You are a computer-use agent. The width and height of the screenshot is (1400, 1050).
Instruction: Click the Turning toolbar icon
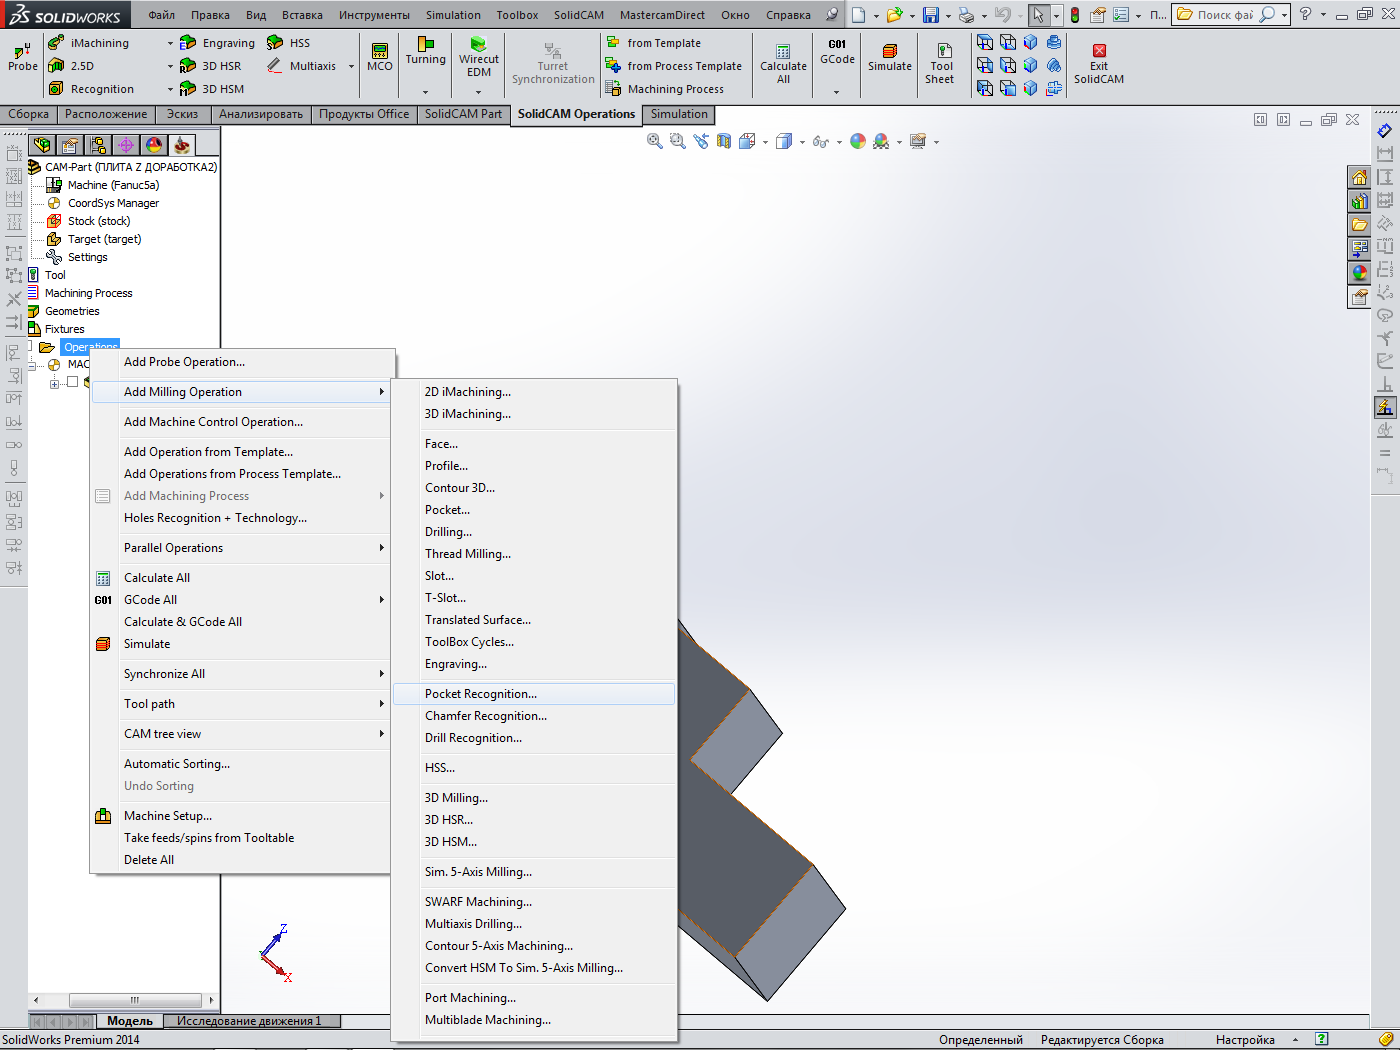tap(426, 52)
